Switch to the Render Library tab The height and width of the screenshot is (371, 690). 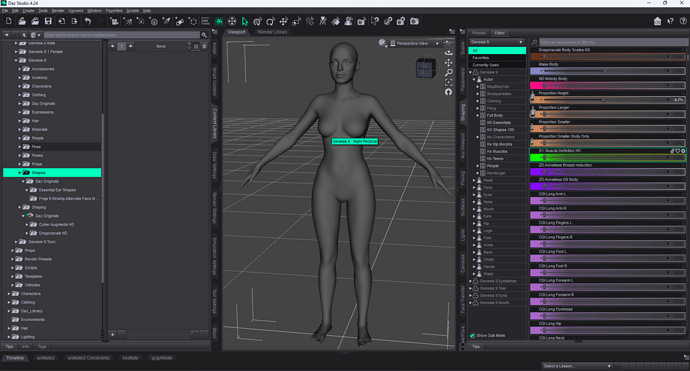(272, 32)
